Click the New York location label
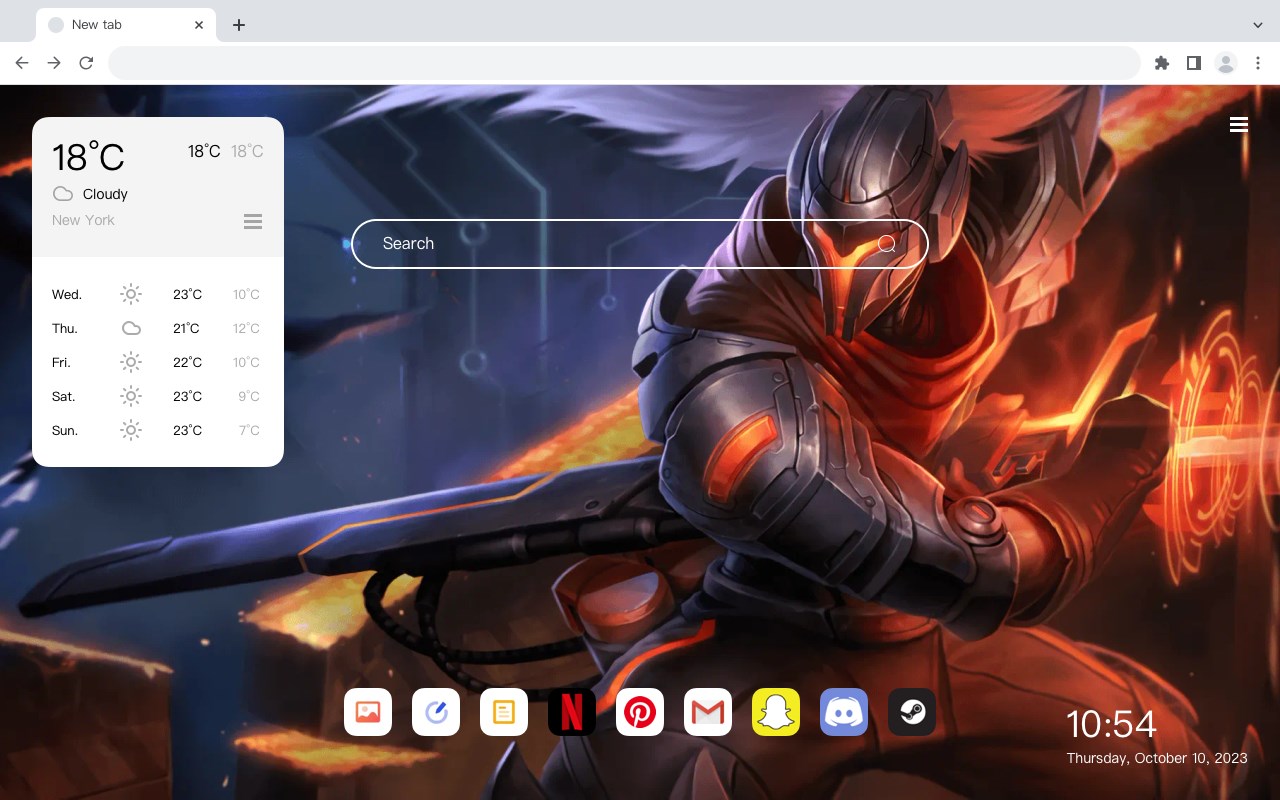 [83, 220]
